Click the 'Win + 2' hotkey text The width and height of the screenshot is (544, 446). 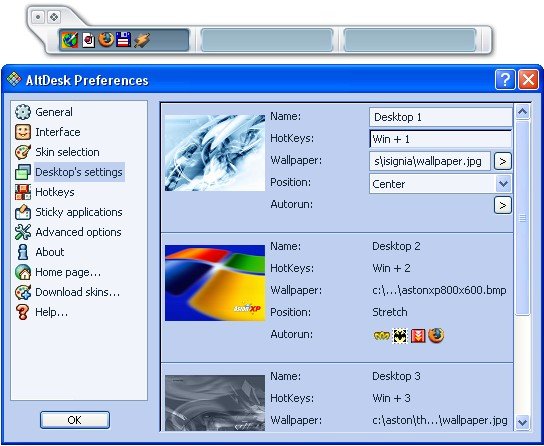click(x=391, y=268)
